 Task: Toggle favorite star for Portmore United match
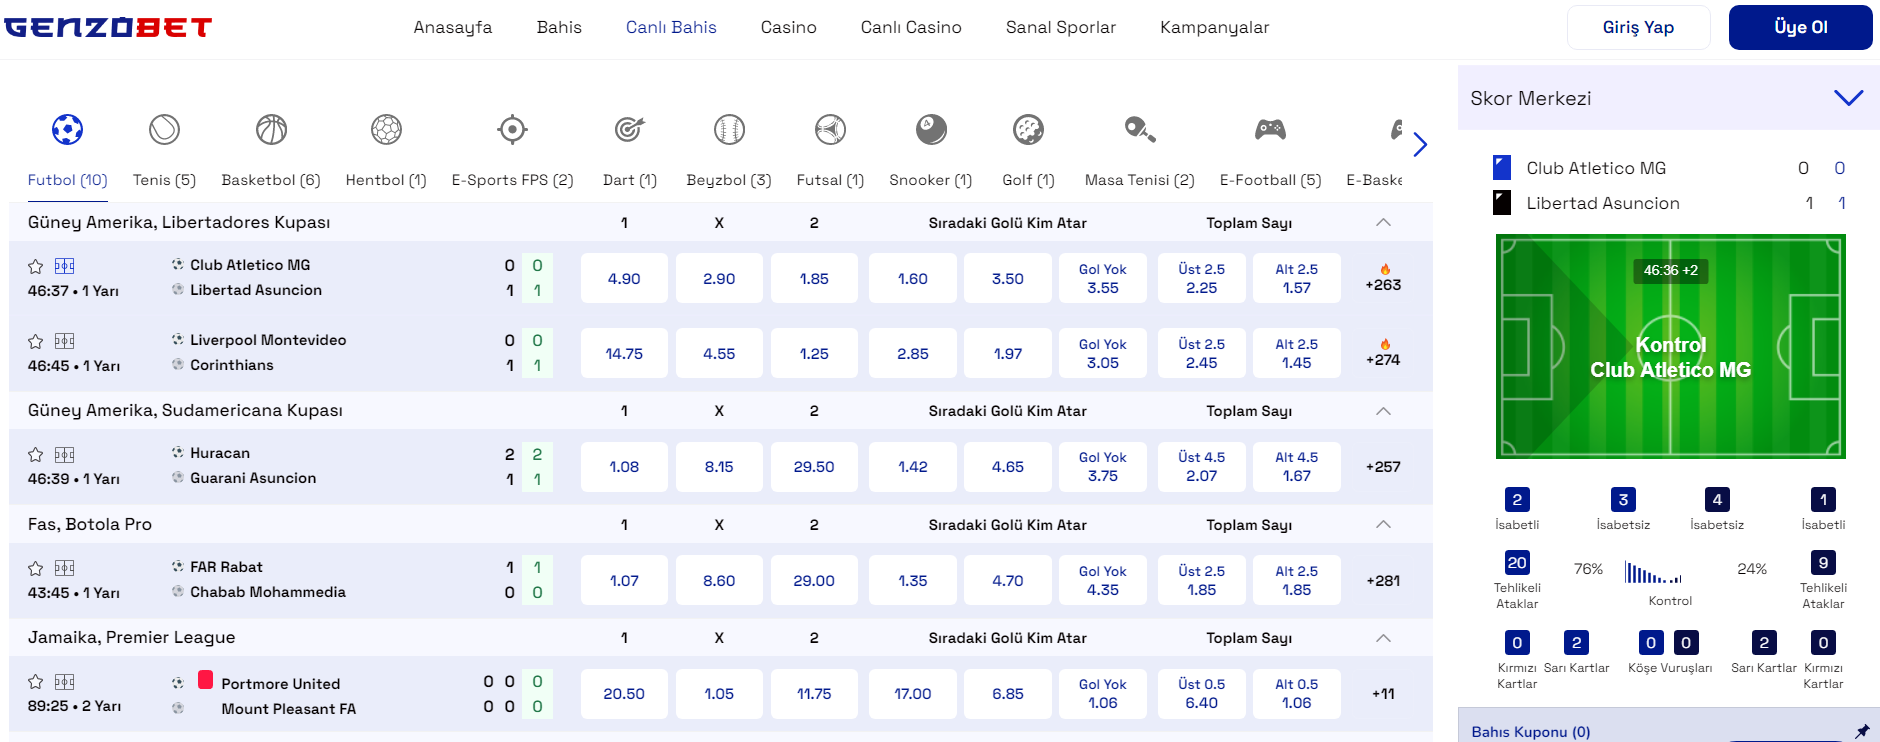pos(36,682)
